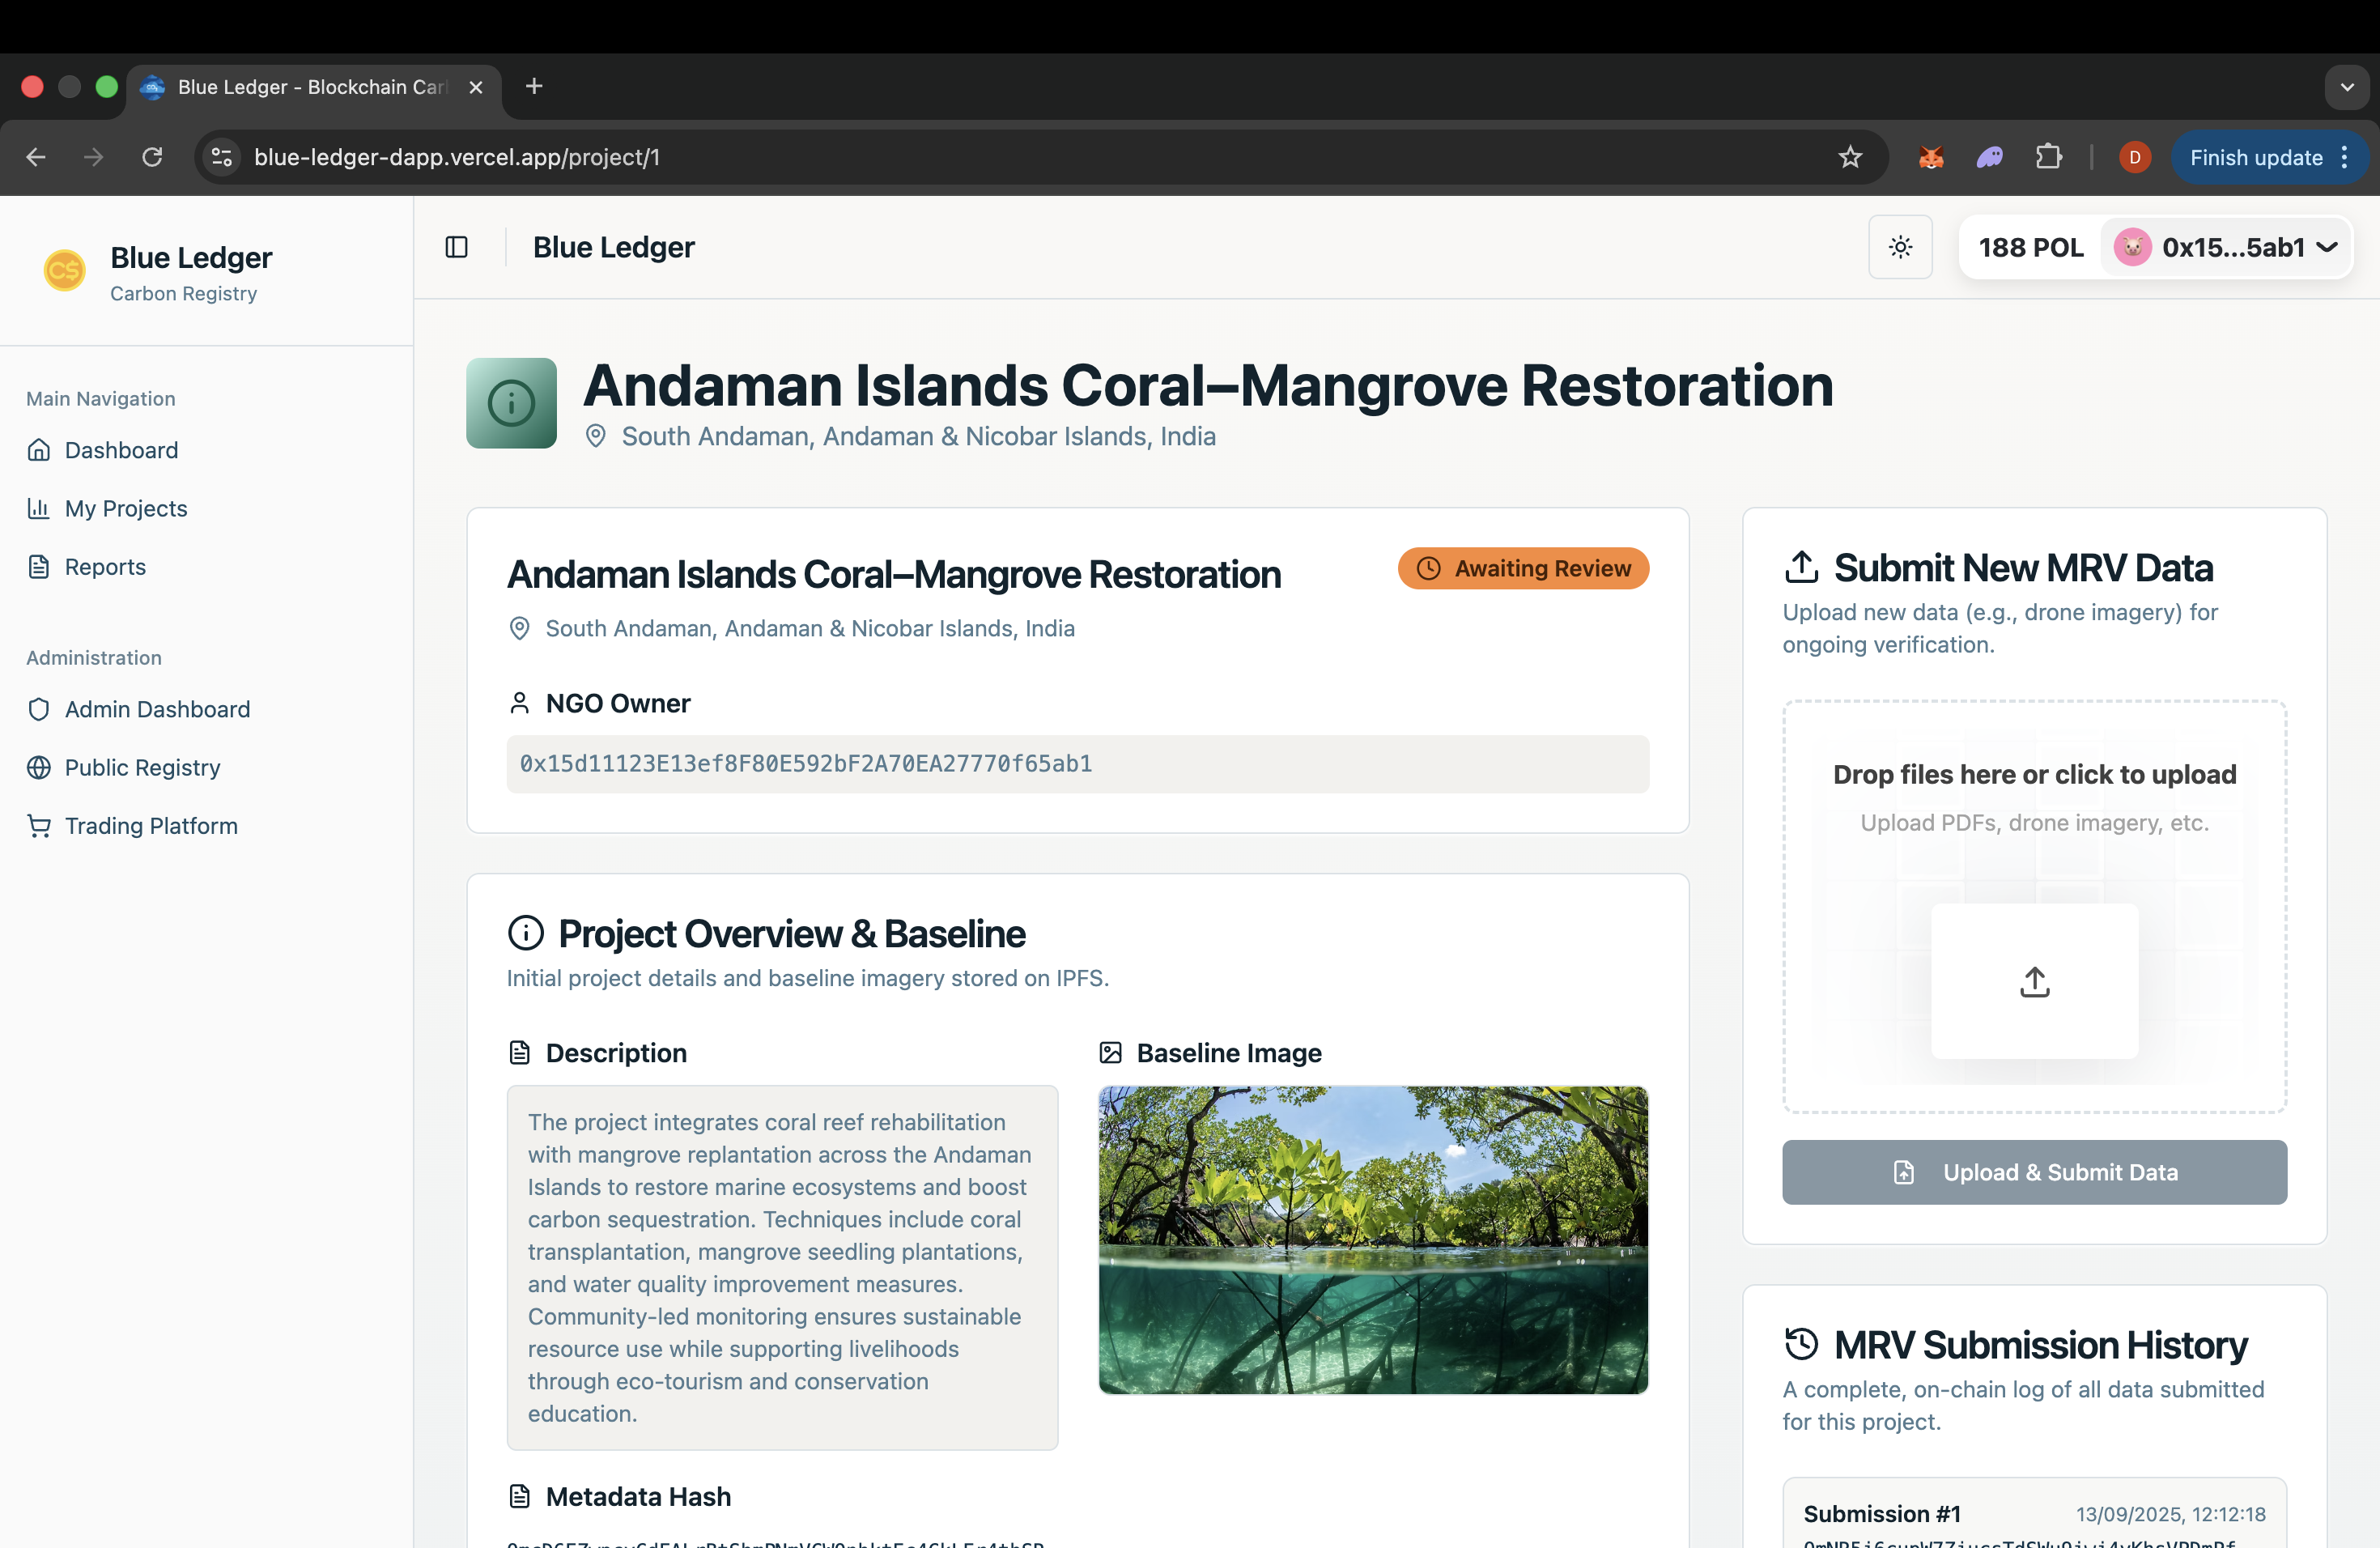Click the Trading Platform cart icon

[39, 826]
